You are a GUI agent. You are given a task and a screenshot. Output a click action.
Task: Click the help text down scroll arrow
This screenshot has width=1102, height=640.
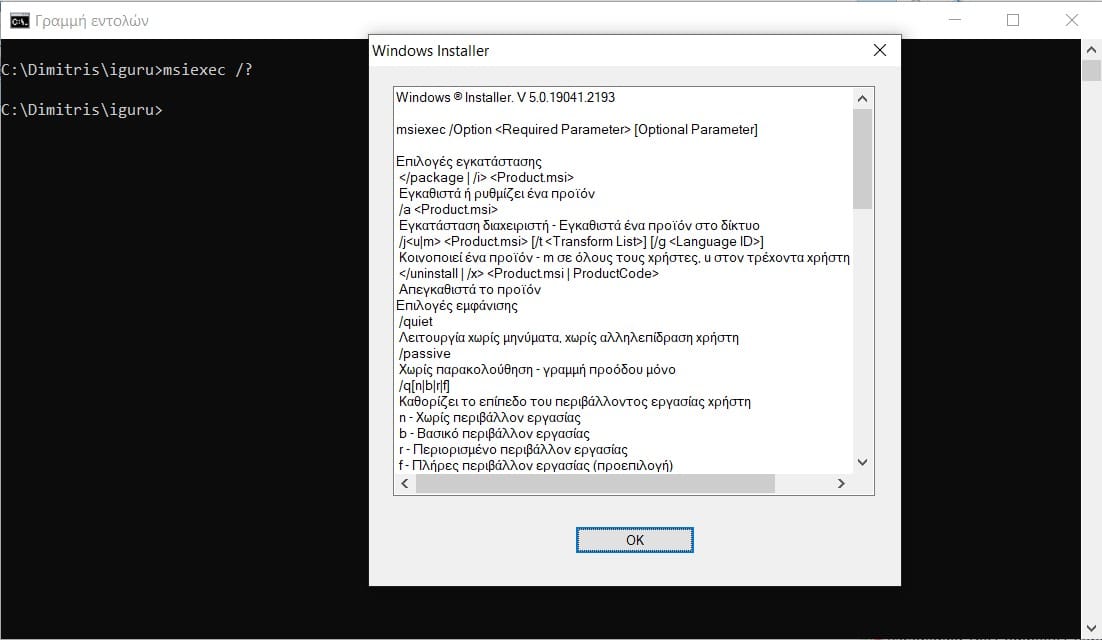pos(862,462)
